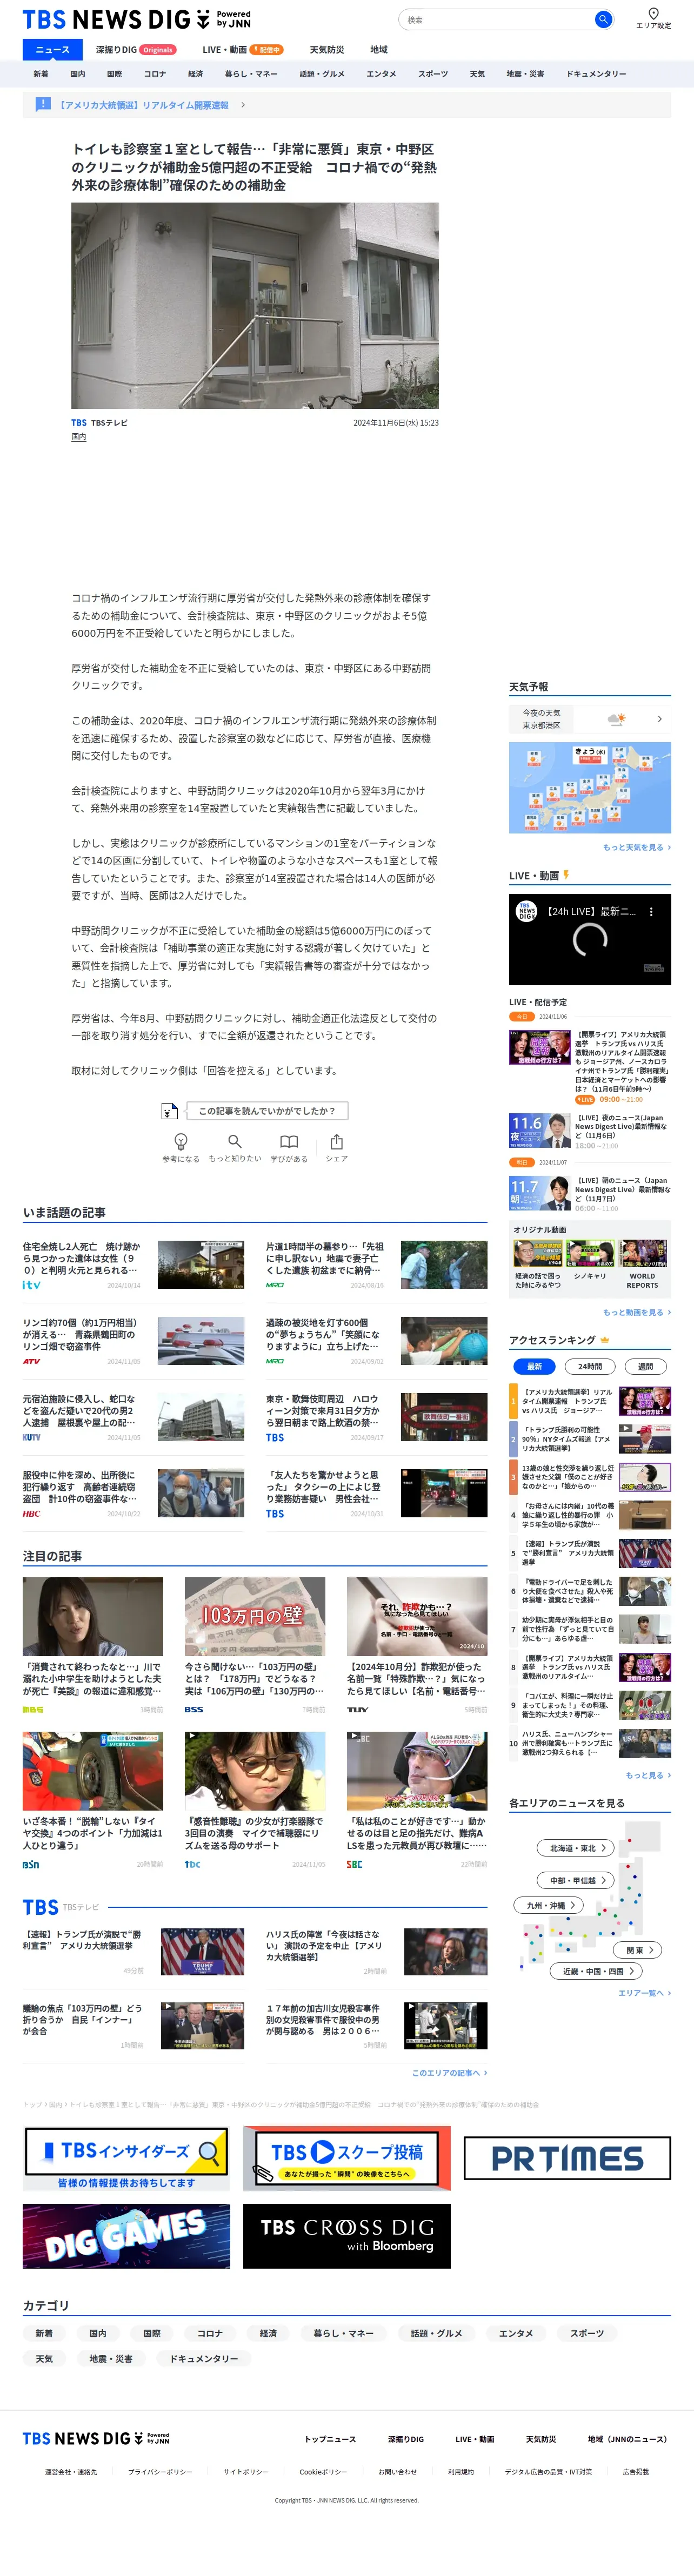Image resolution: width=694 pixels, height=2576 pixels.
Task: Select the コロナ category chip near the footer
Action: click(210, 2333)
